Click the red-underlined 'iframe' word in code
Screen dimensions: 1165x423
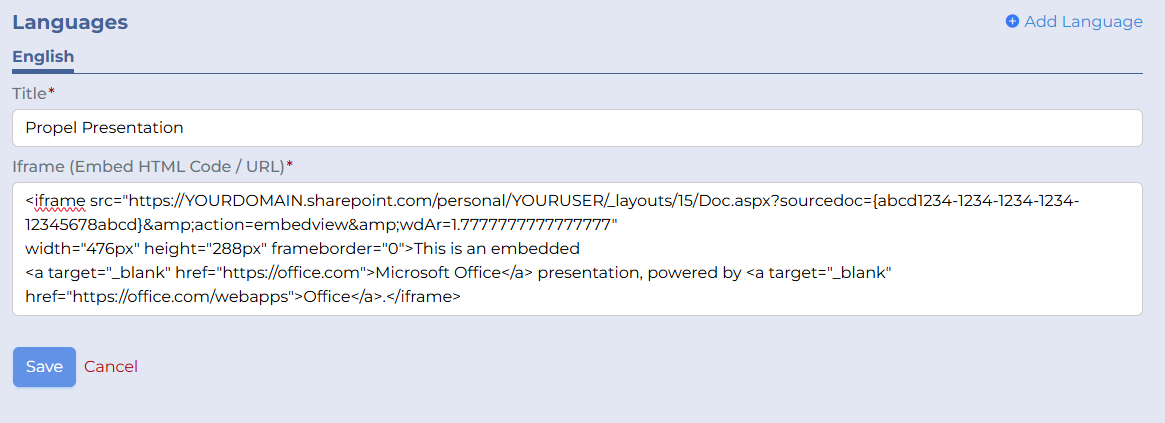60,200
